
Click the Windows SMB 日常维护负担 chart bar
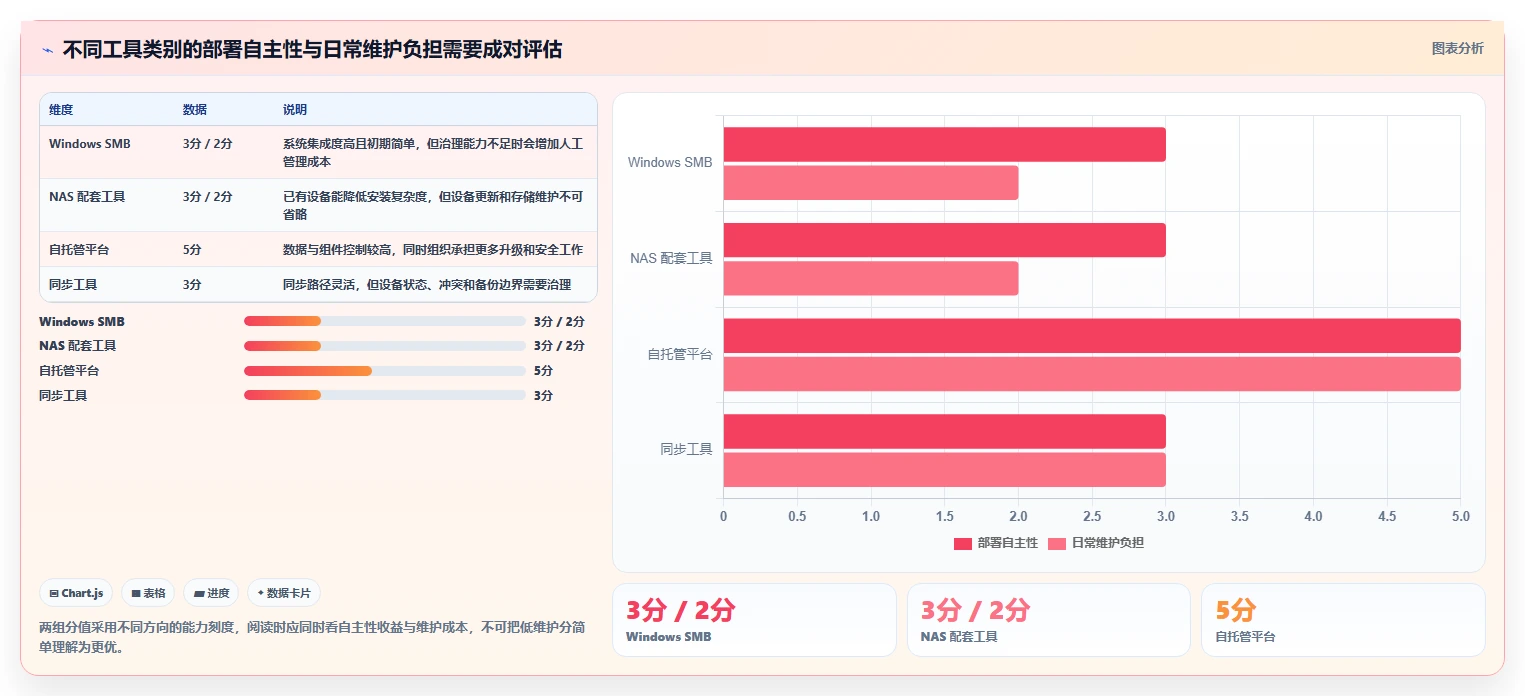pos(870,183)
